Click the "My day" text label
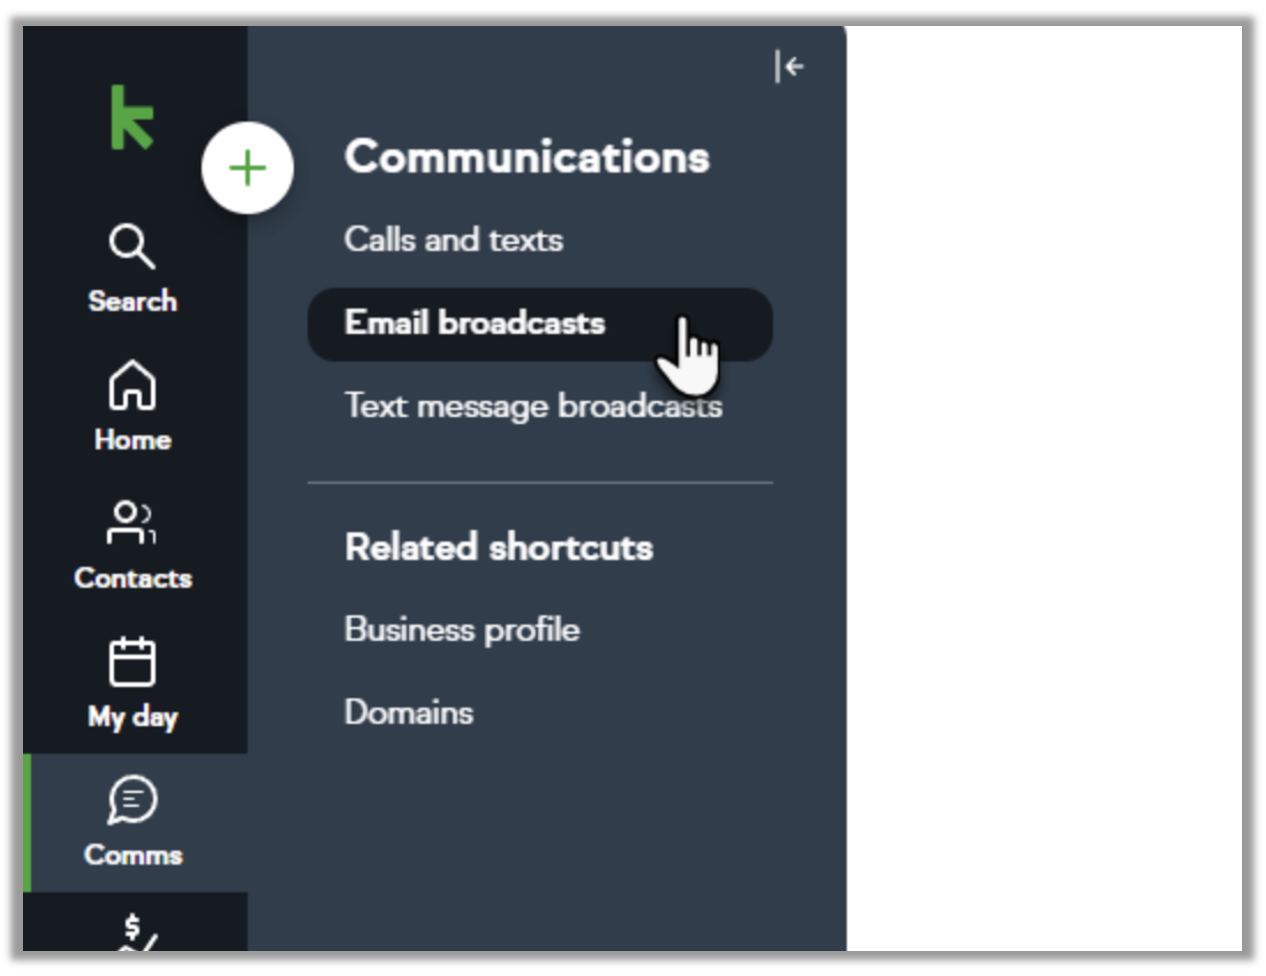Image resolution: width=1266 pixels, height=976 pixels. pyautogui.click(x=132, y=717)
